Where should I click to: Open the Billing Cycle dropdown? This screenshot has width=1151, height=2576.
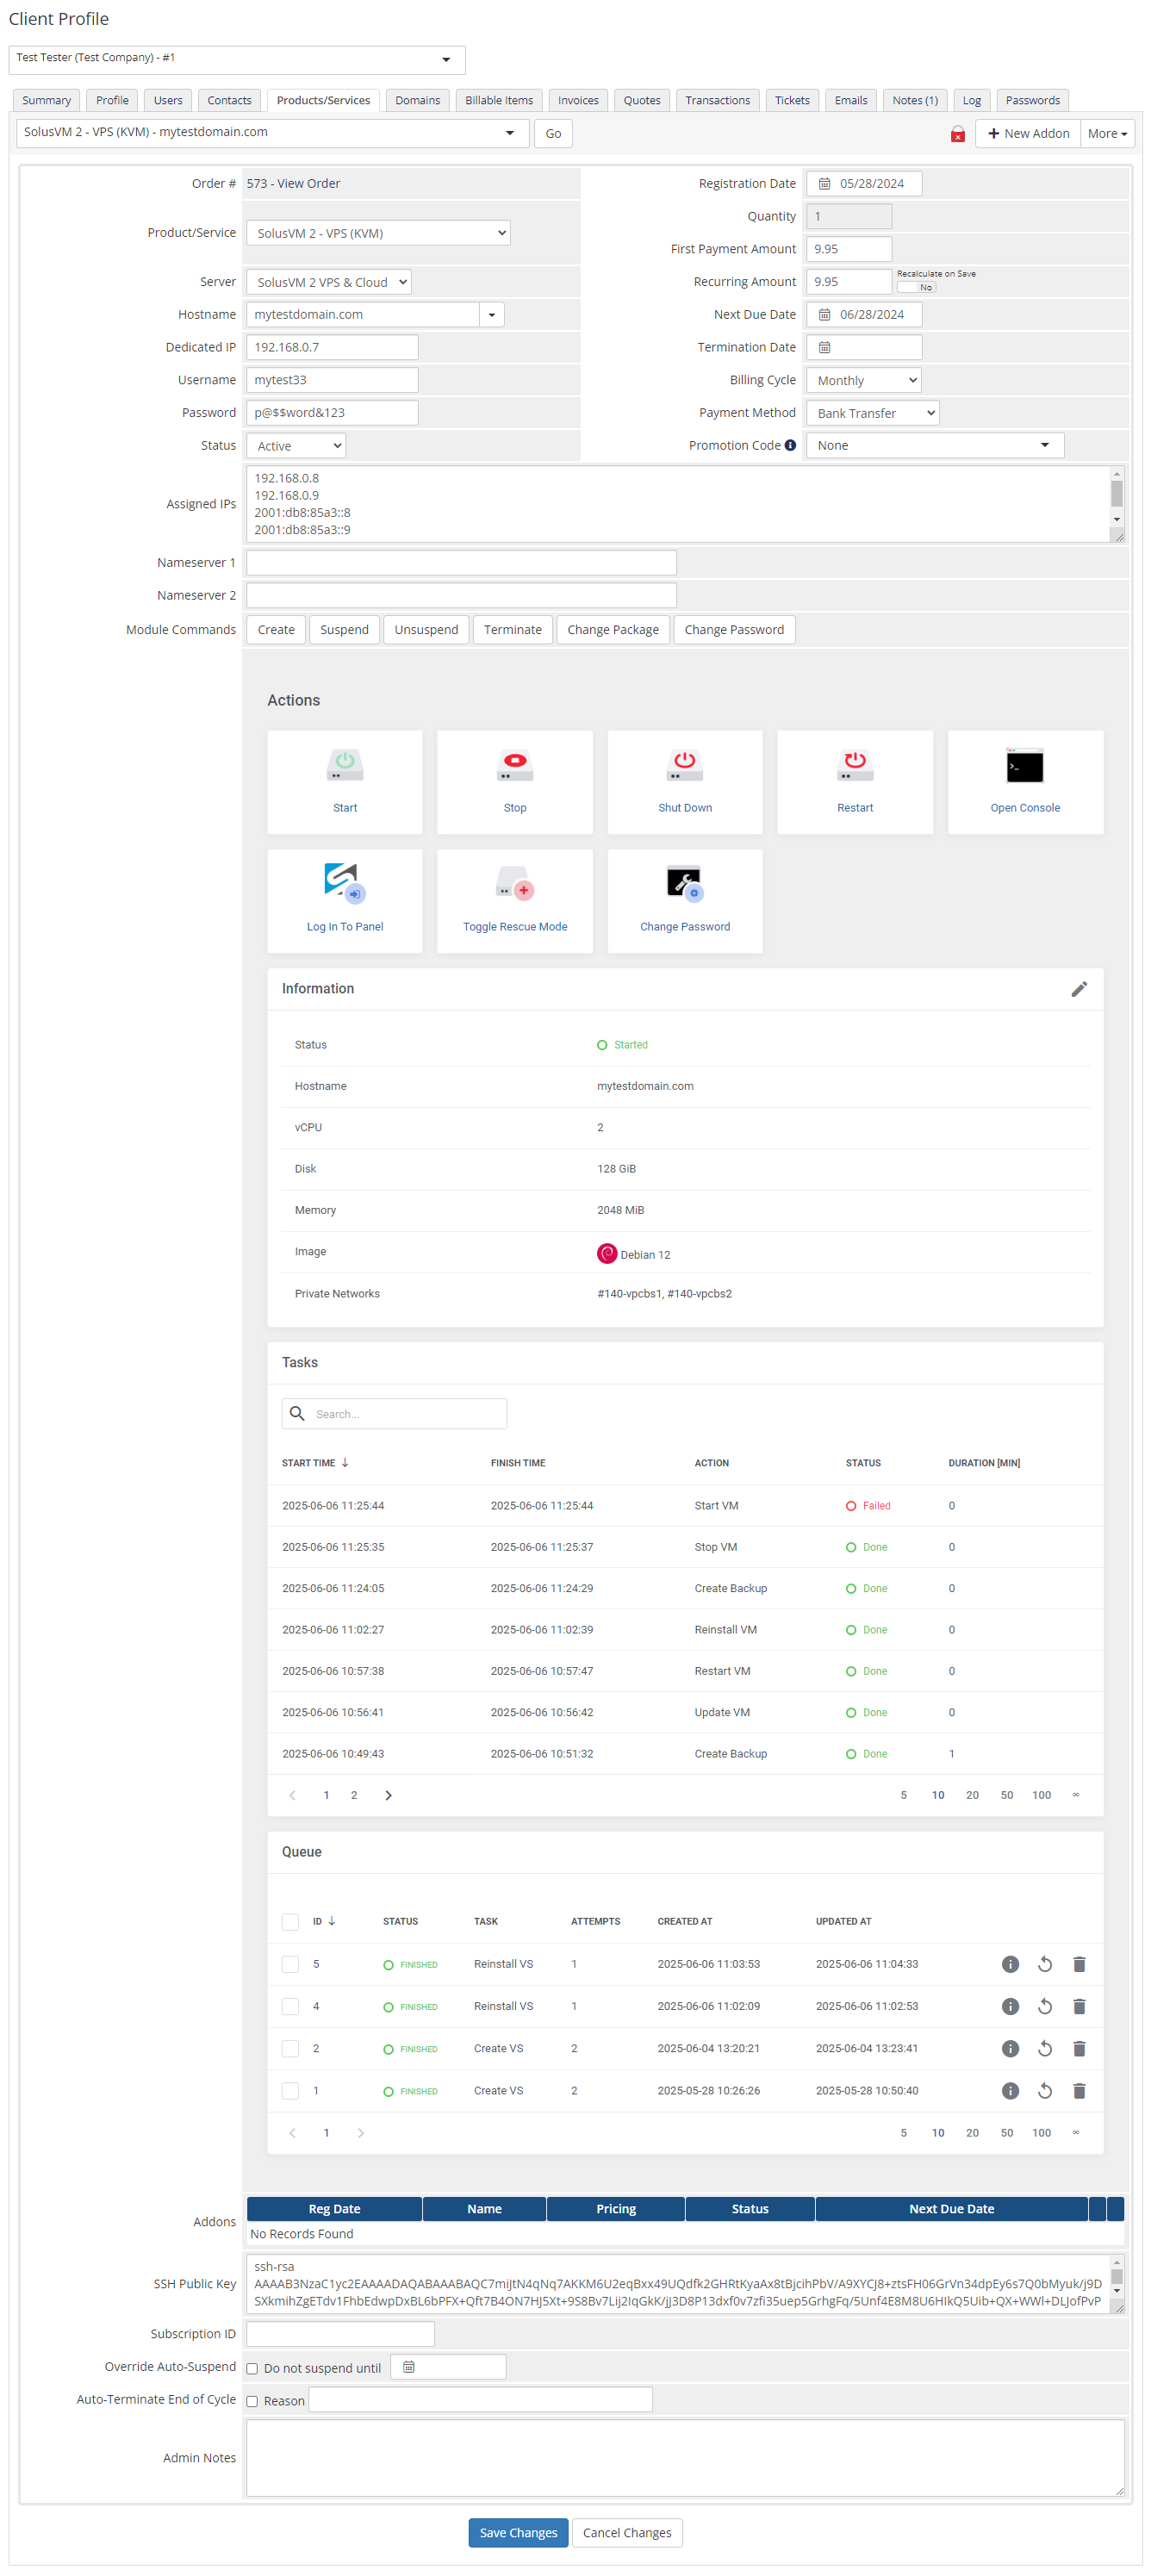tap(862, 380)
